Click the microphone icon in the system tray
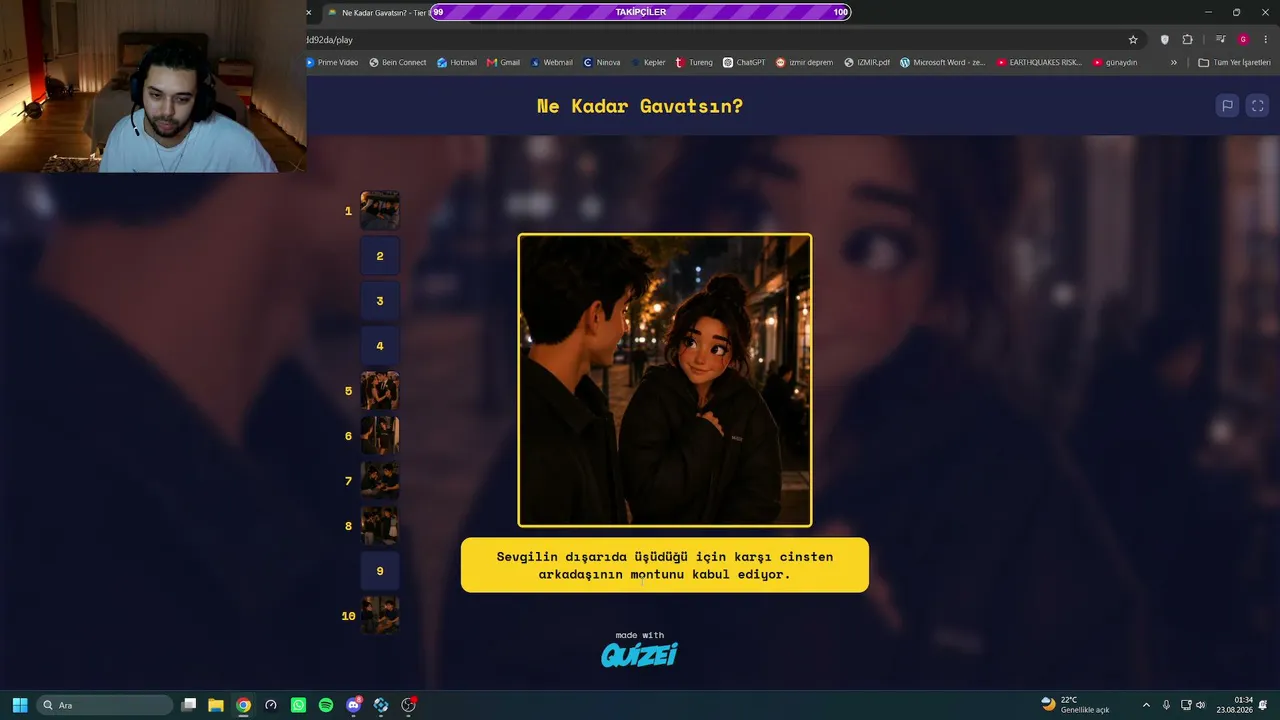Image resolution: width=1280 pixels, height=720 pixels. click(x=1166, y=705)
